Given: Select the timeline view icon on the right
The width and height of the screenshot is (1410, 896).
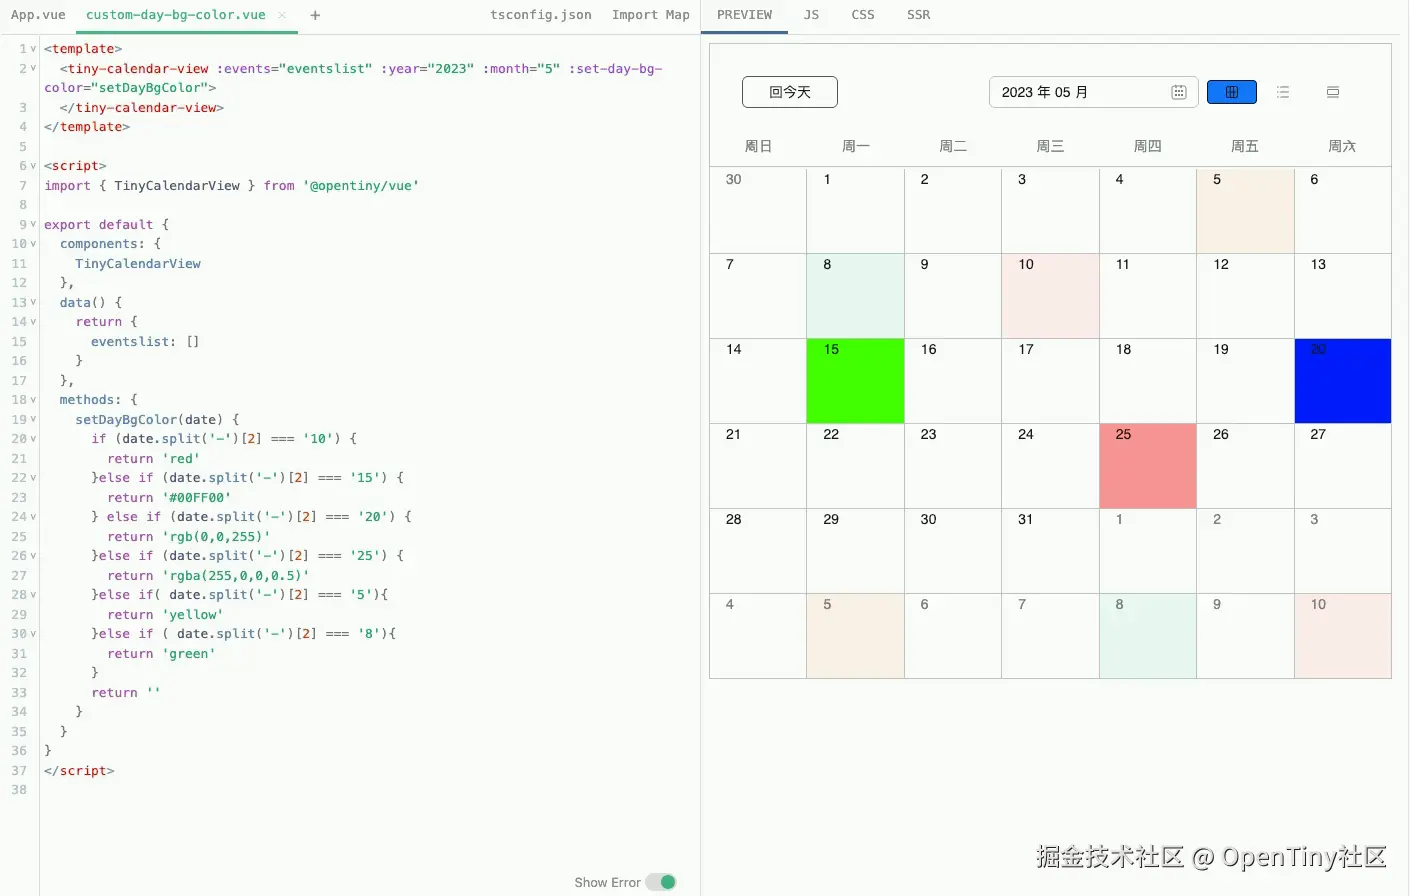Looking at the screenshot, I should pyautogui.click(x=1333, y=92).
